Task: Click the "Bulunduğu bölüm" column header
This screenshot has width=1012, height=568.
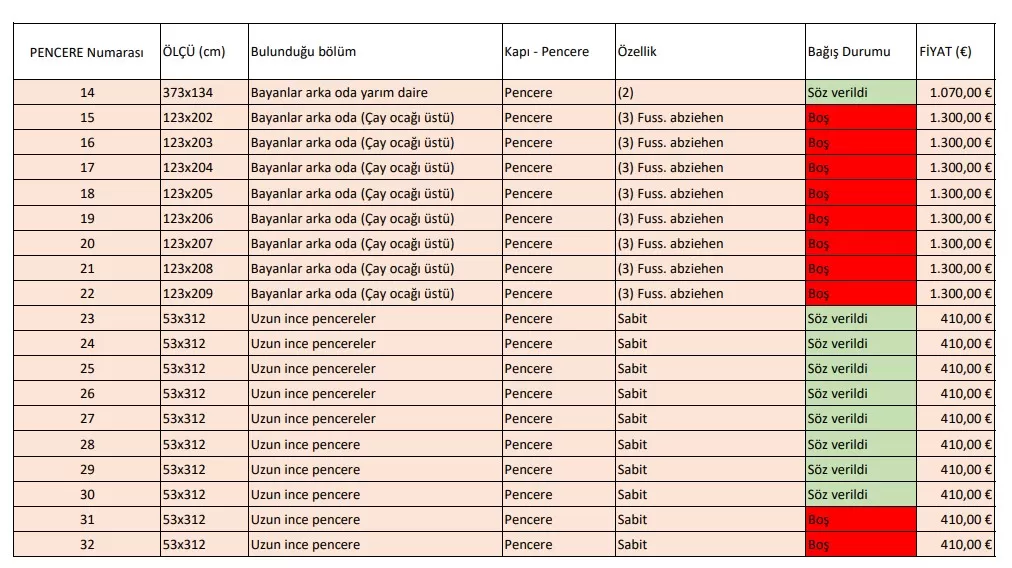Action: (x=303, y=52)
